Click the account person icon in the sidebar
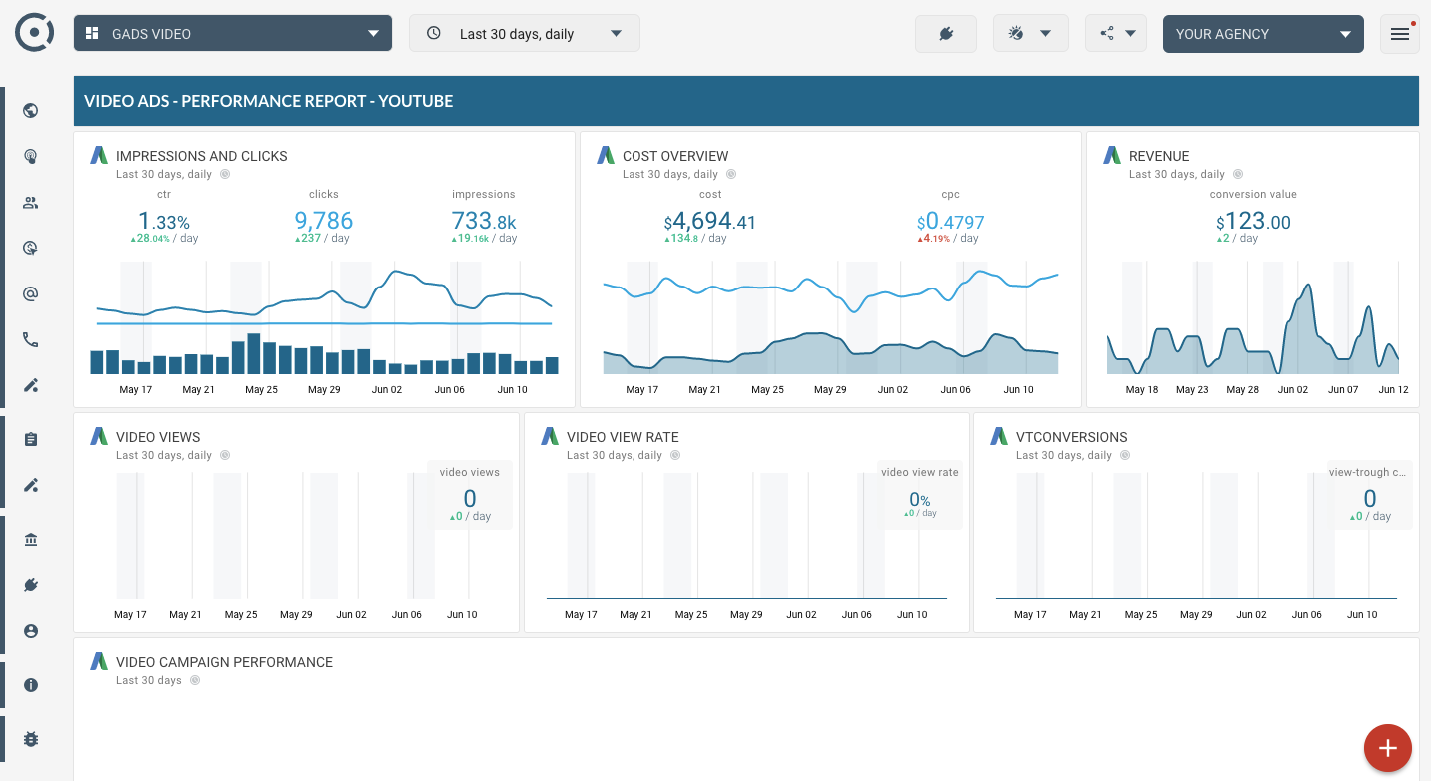 click(30, 631)
